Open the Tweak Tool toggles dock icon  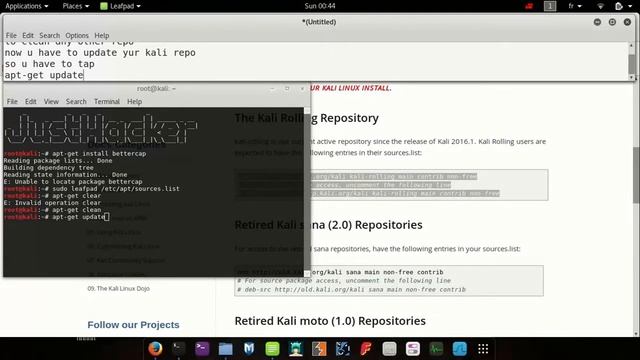pos(413,349)
